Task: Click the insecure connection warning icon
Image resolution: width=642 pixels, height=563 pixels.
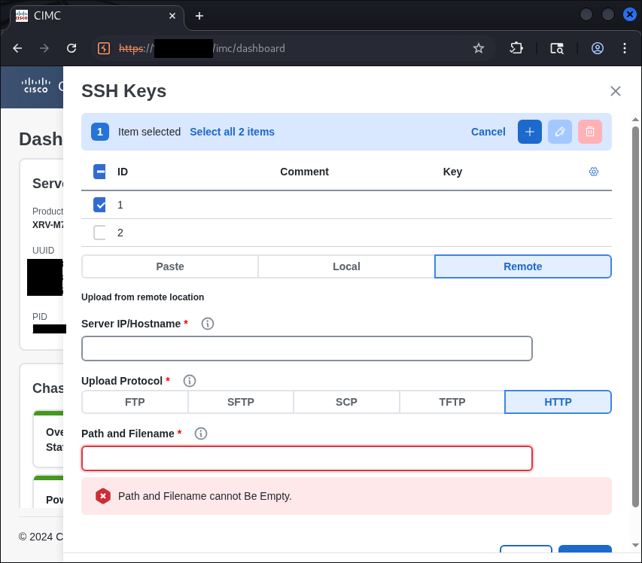Action: (x=104, y=48)
